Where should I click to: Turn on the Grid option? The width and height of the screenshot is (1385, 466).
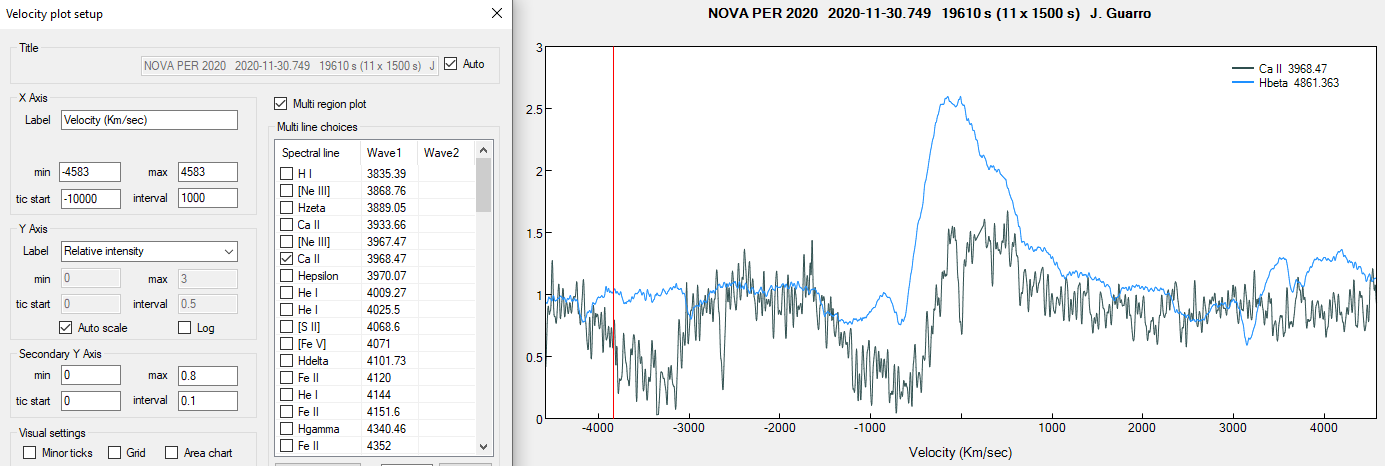tap(115, 453)
